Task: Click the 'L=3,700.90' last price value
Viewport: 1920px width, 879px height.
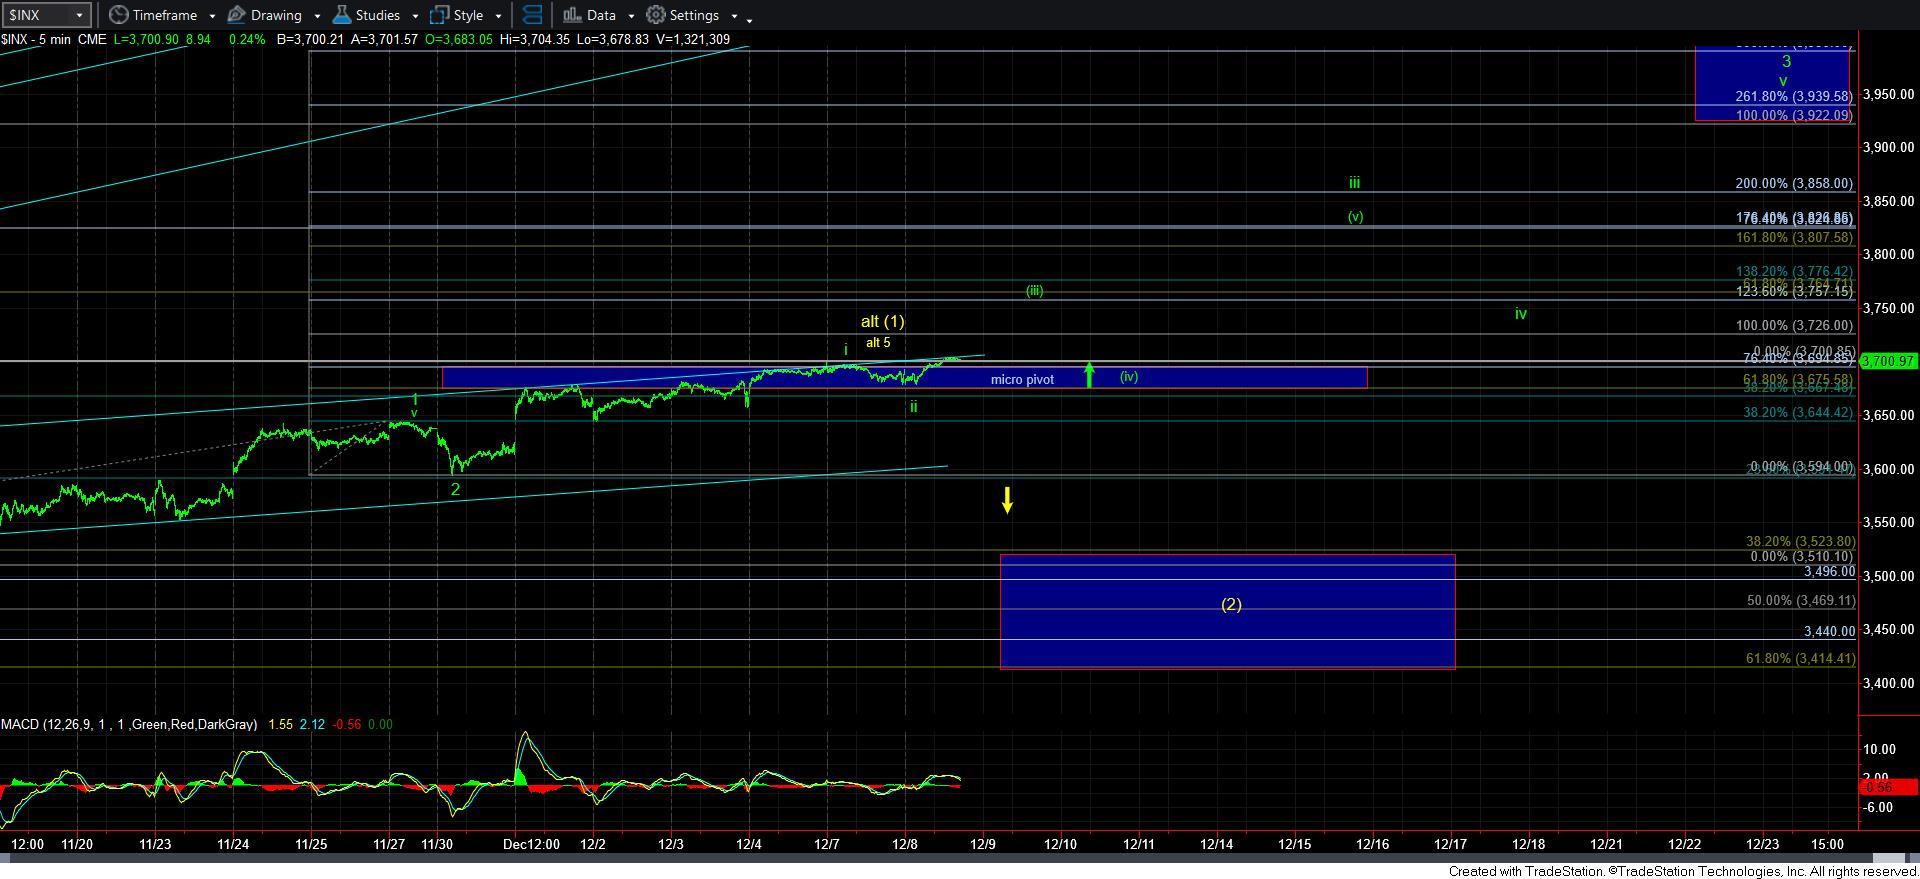Action: 148,39
